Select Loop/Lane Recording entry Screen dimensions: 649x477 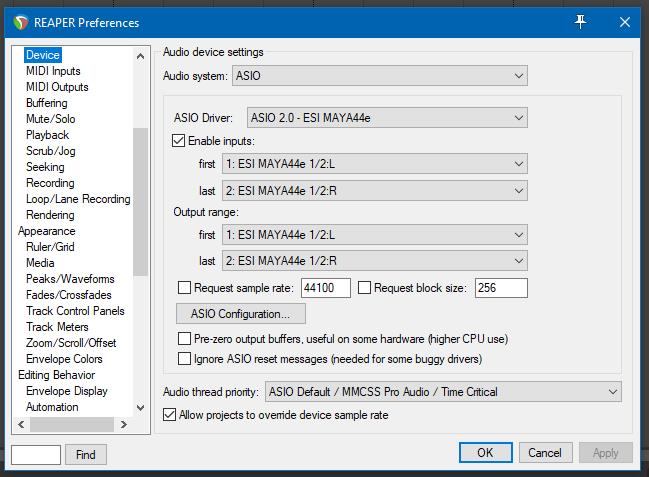(x=78, y=199)
